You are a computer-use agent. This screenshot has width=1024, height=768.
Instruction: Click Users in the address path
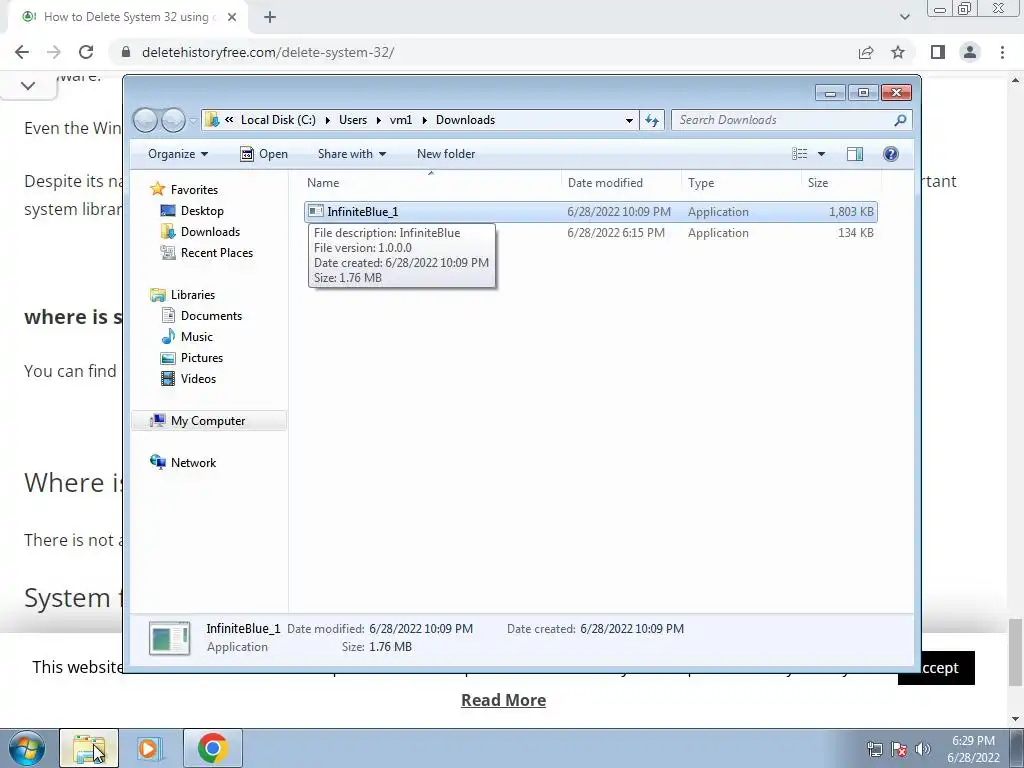(x=353, y=120)
